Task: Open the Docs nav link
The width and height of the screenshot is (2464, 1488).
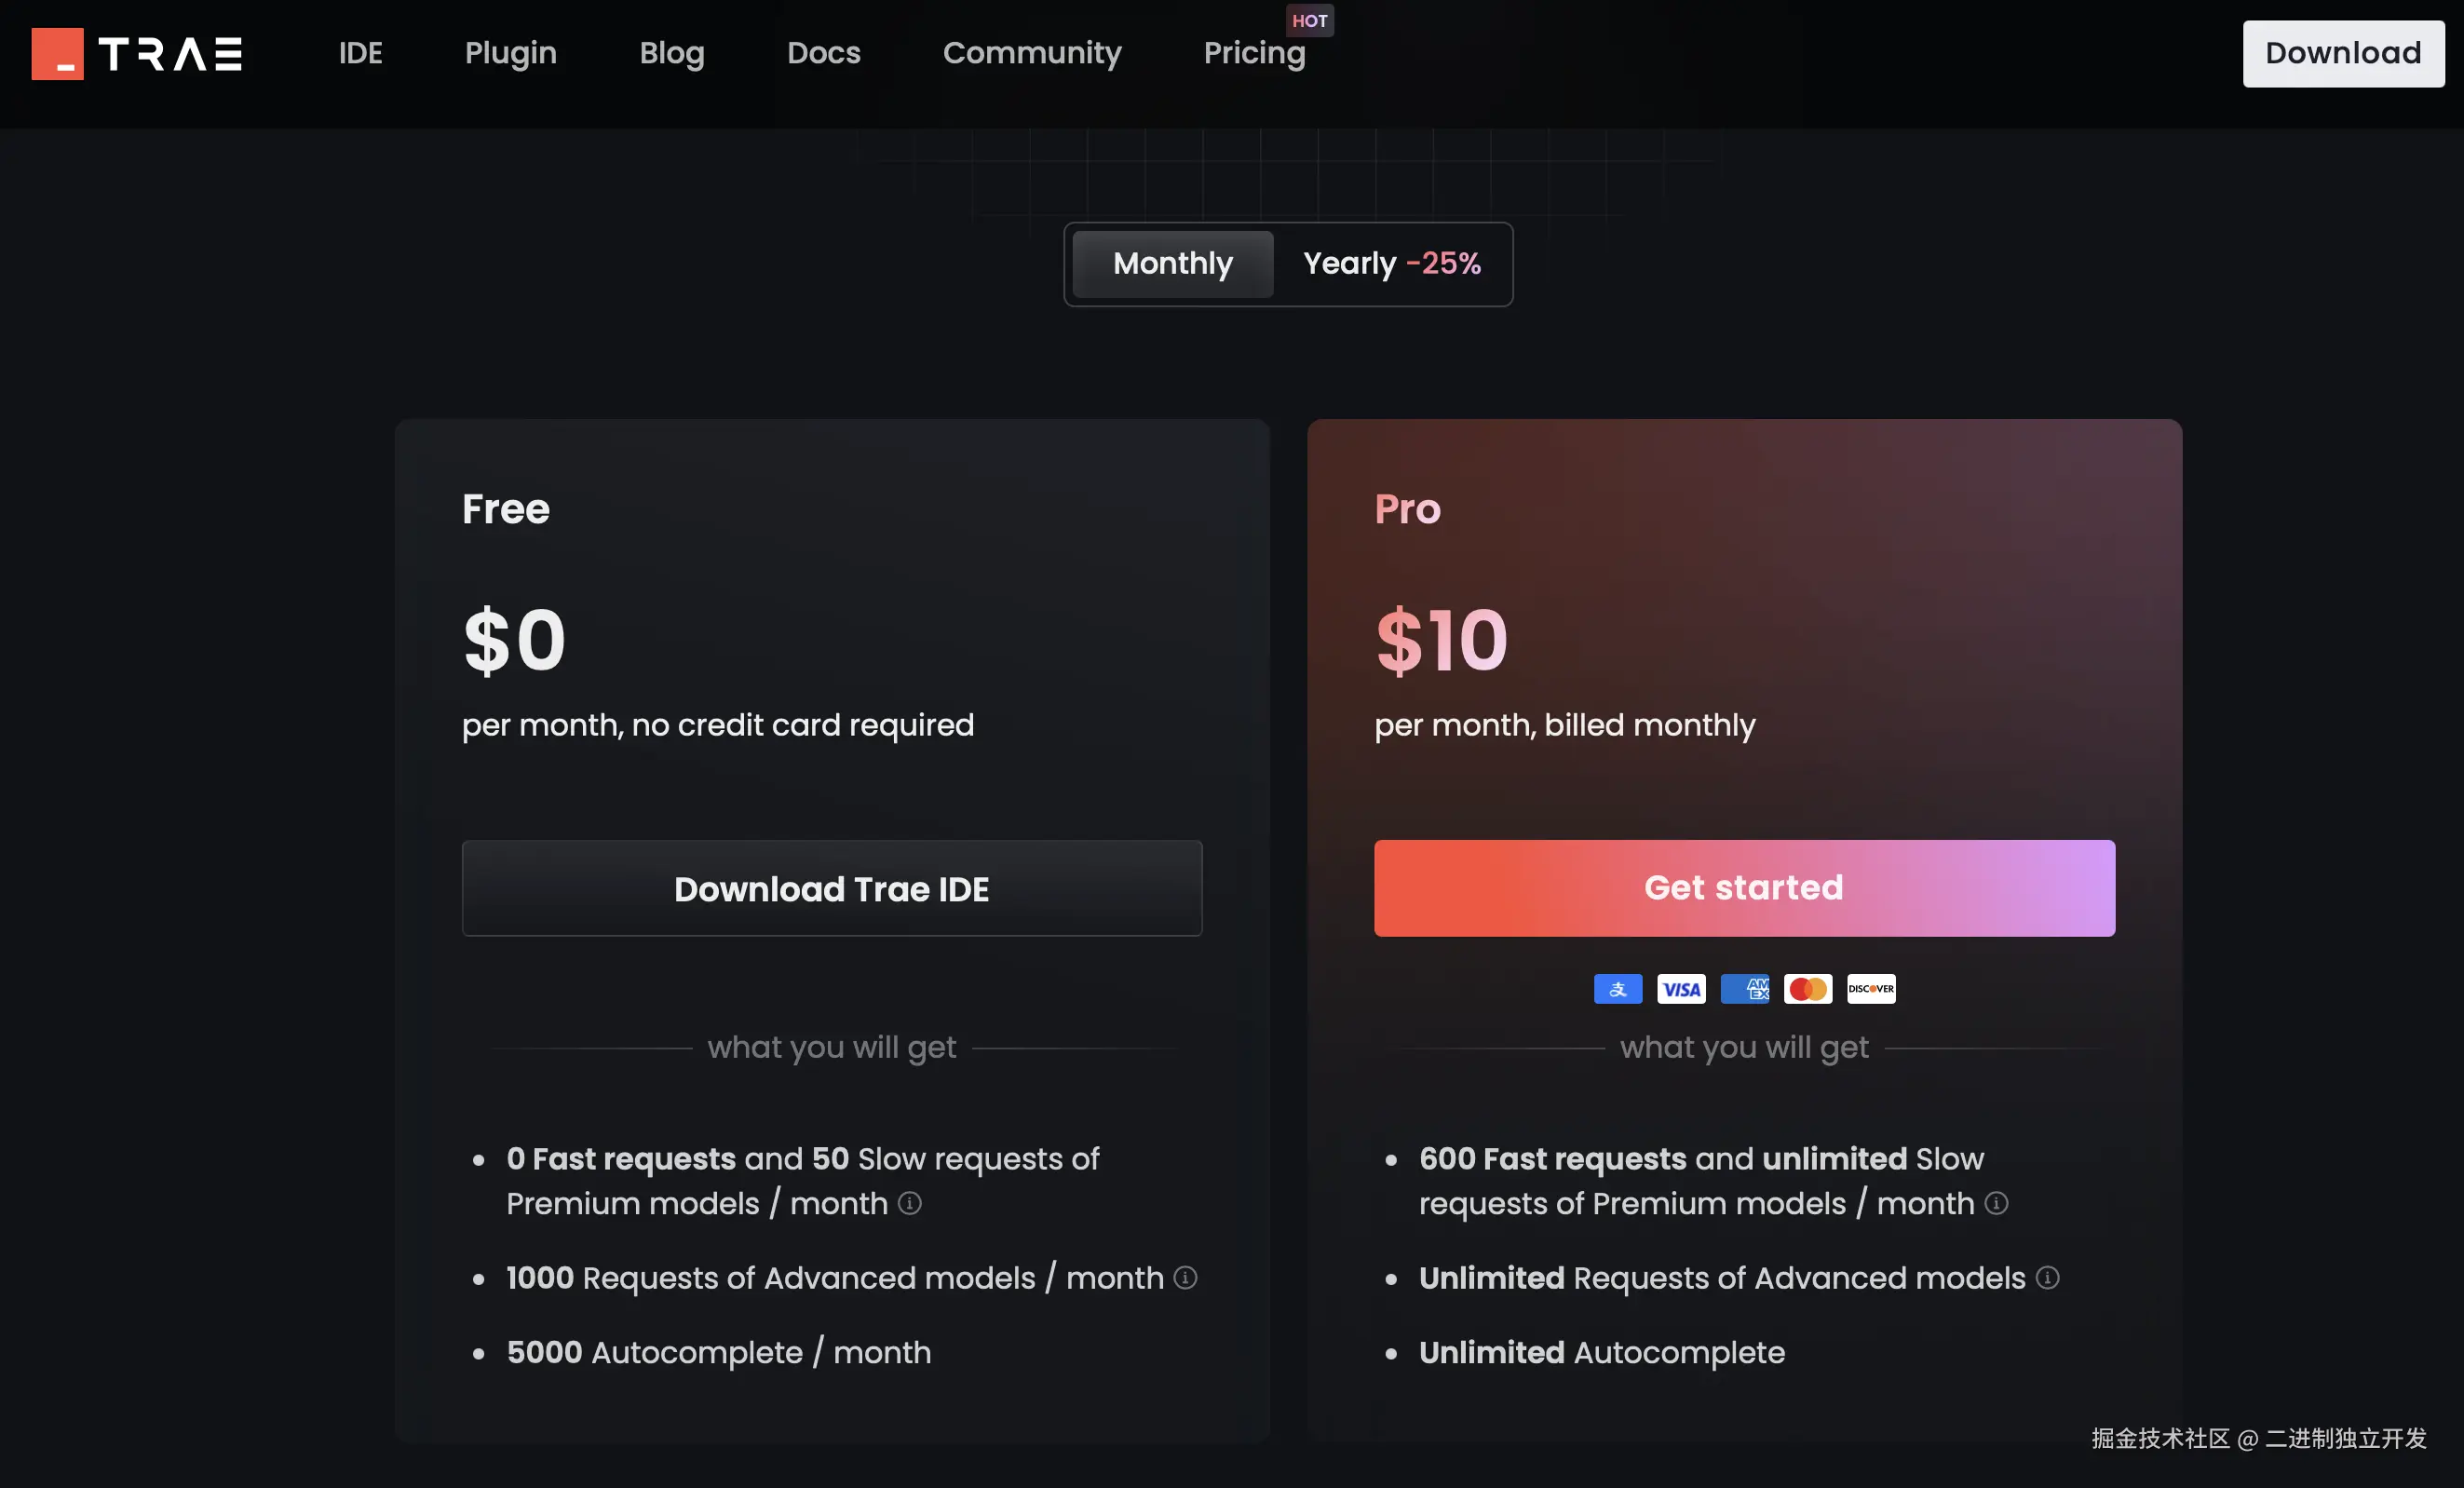Action: coord(823,53)
